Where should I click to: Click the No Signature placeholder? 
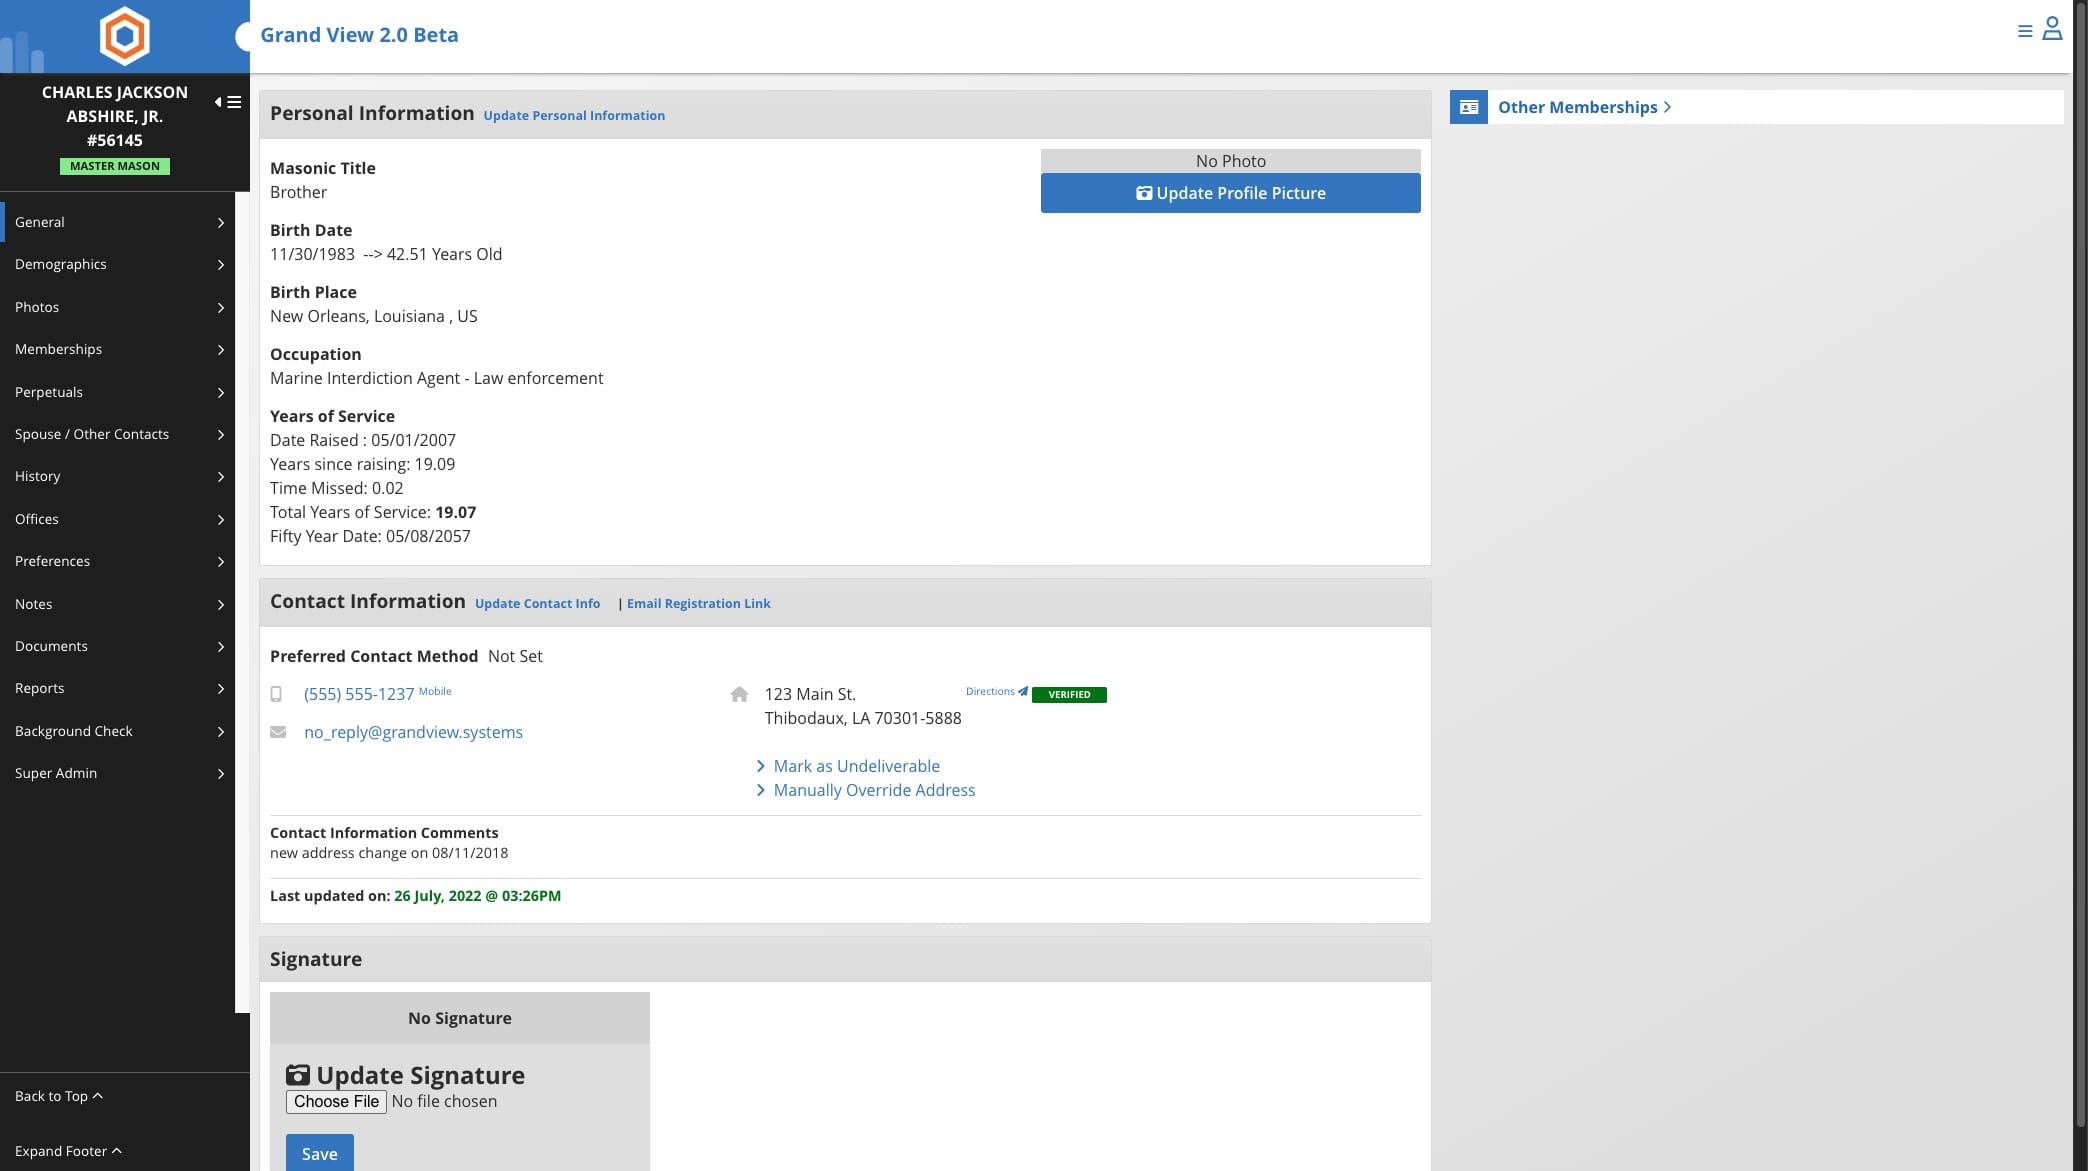(x=460, y=1018)
